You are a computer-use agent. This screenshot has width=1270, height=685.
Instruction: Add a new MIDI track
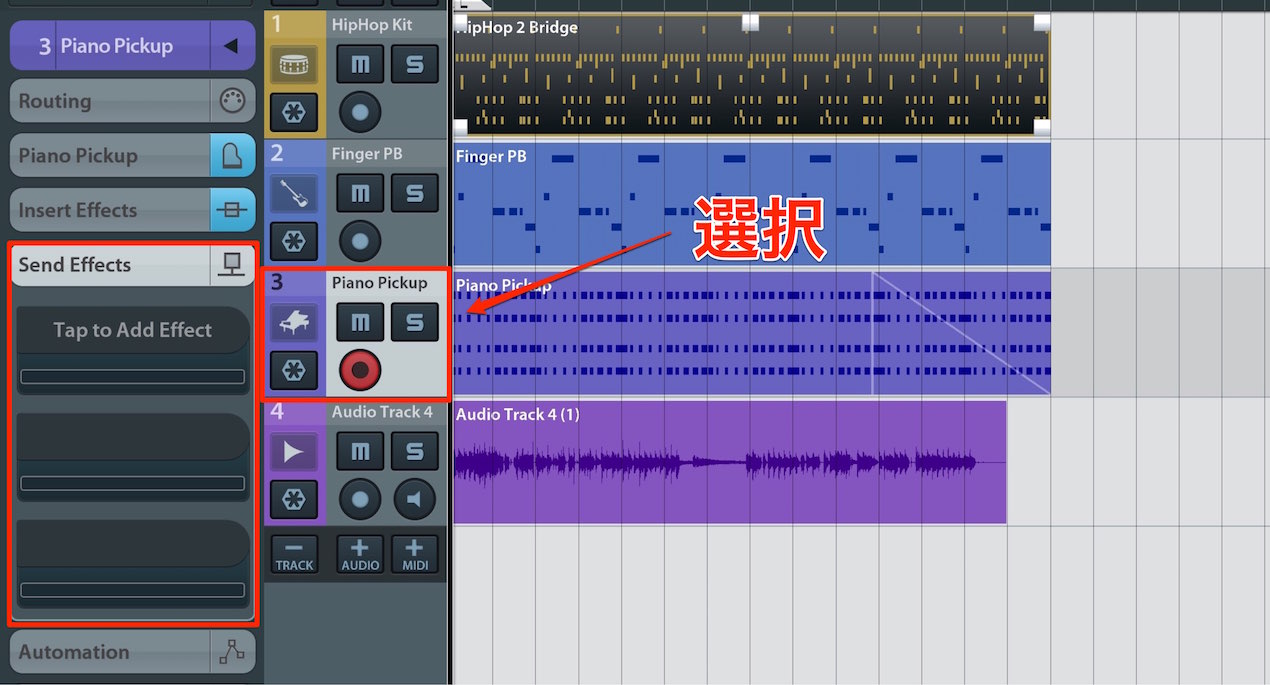tap(414, 554)
